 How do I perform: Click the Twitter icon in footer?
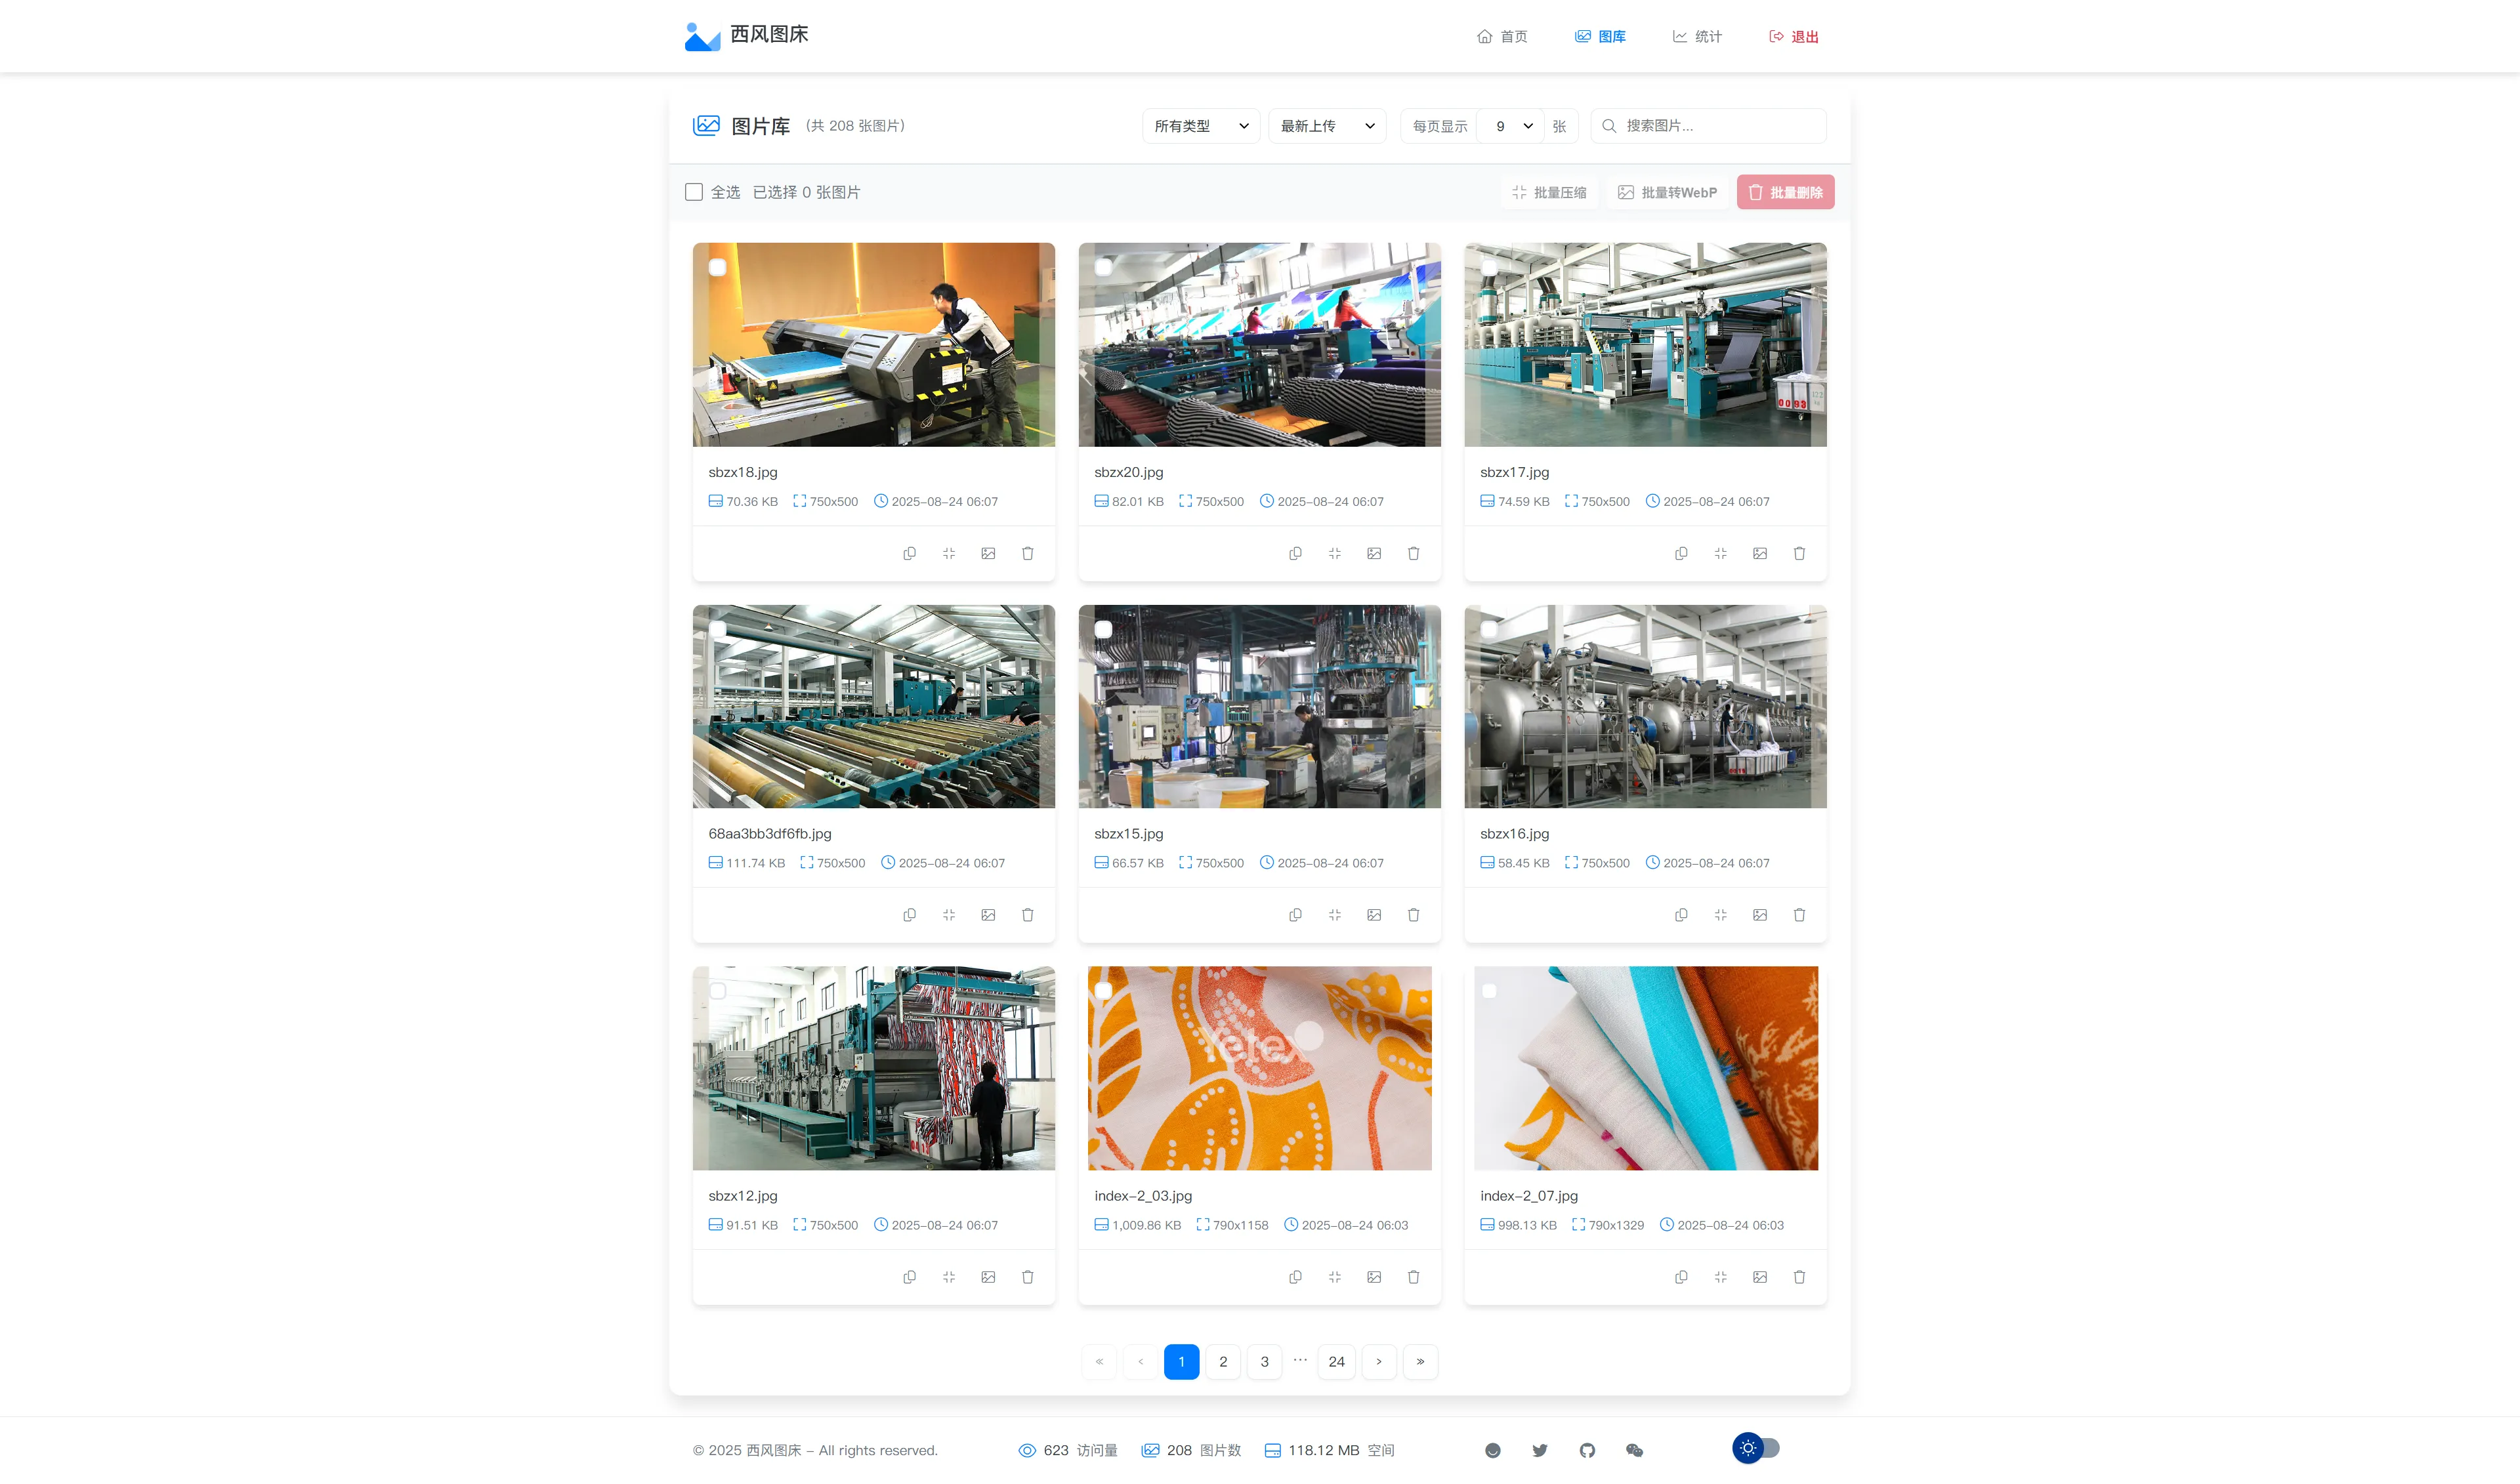pyautogui.click(x=1540, y=1450)
